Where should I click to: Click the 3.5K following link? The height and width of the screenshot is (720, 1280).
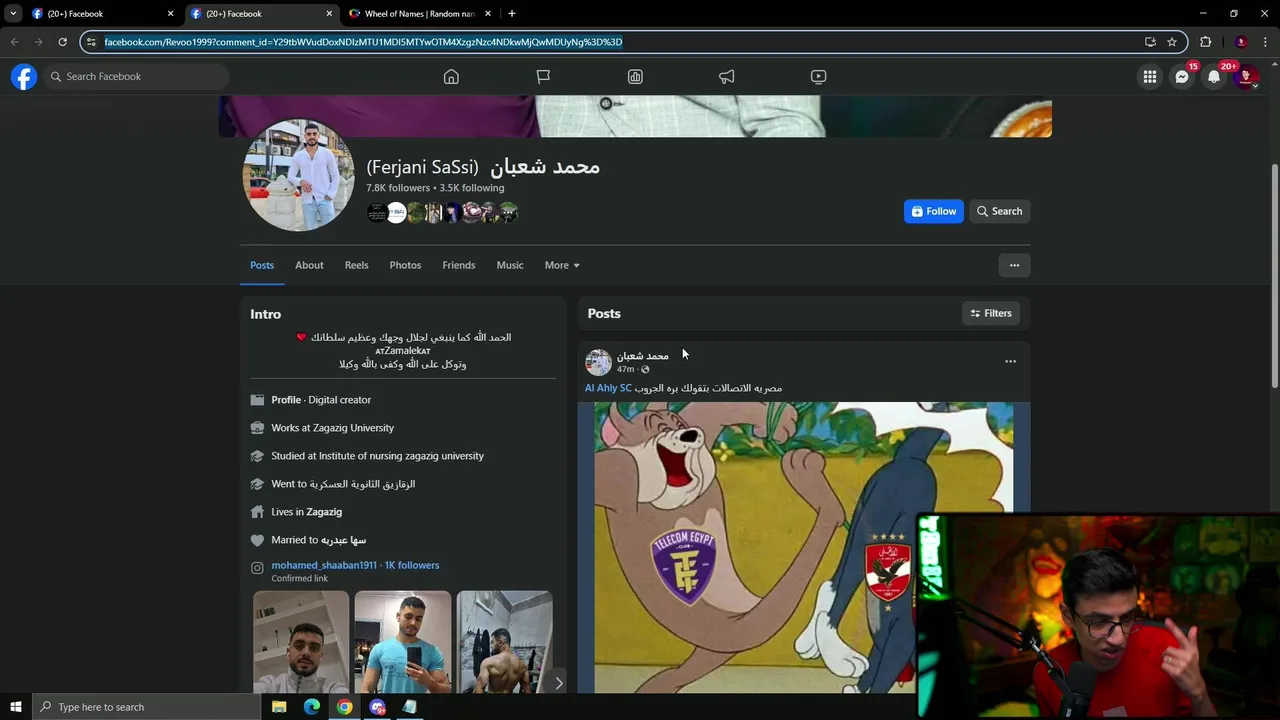[x=472, y=188]
